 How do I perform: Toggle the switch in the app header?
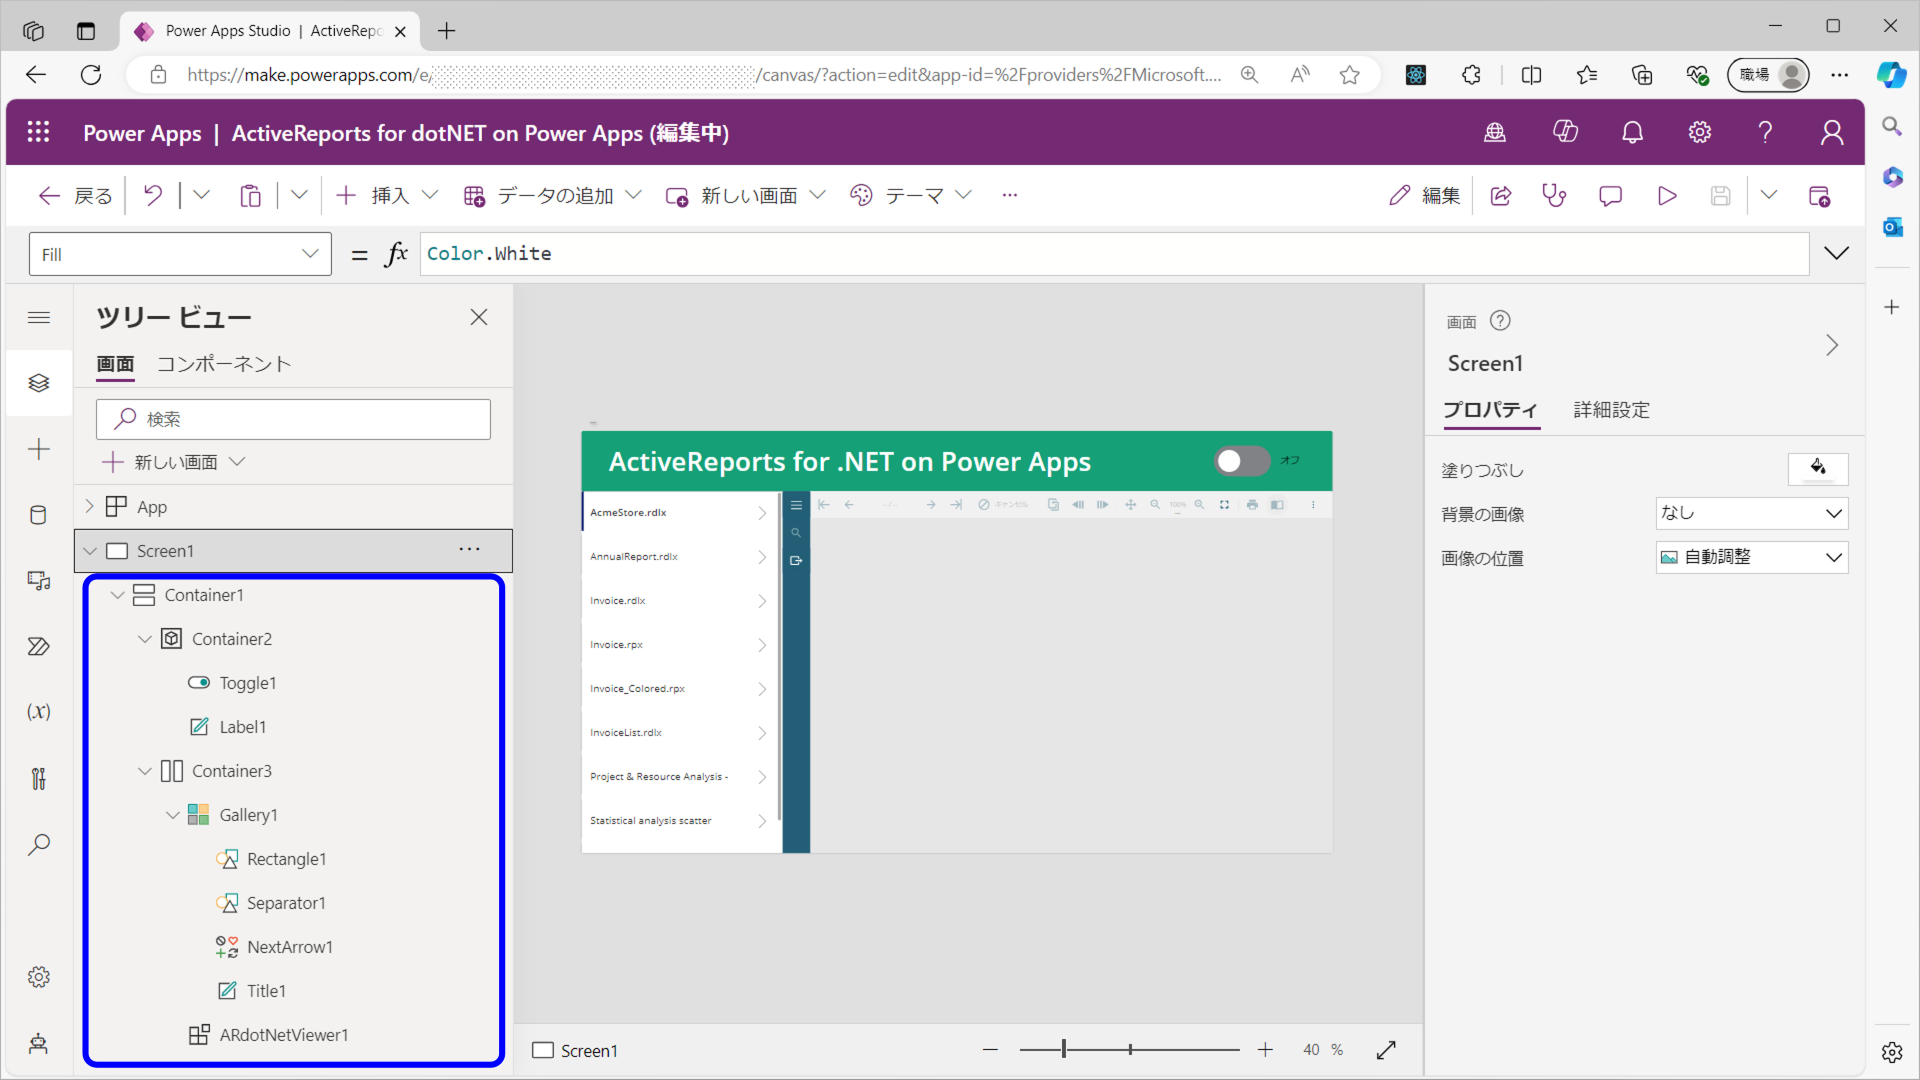(1242, 461)
